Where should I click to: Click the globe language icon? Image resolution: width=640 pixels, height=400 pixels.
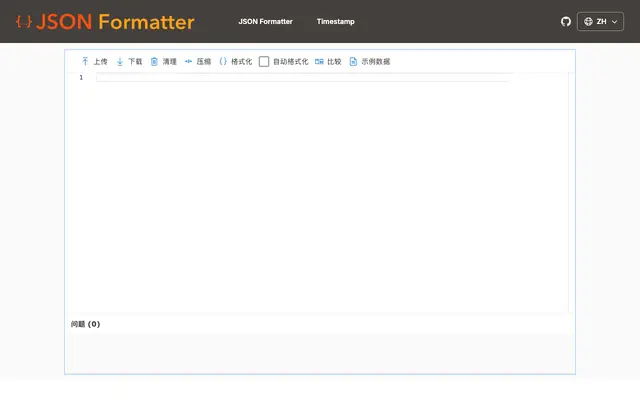click(x=588, y=22)
